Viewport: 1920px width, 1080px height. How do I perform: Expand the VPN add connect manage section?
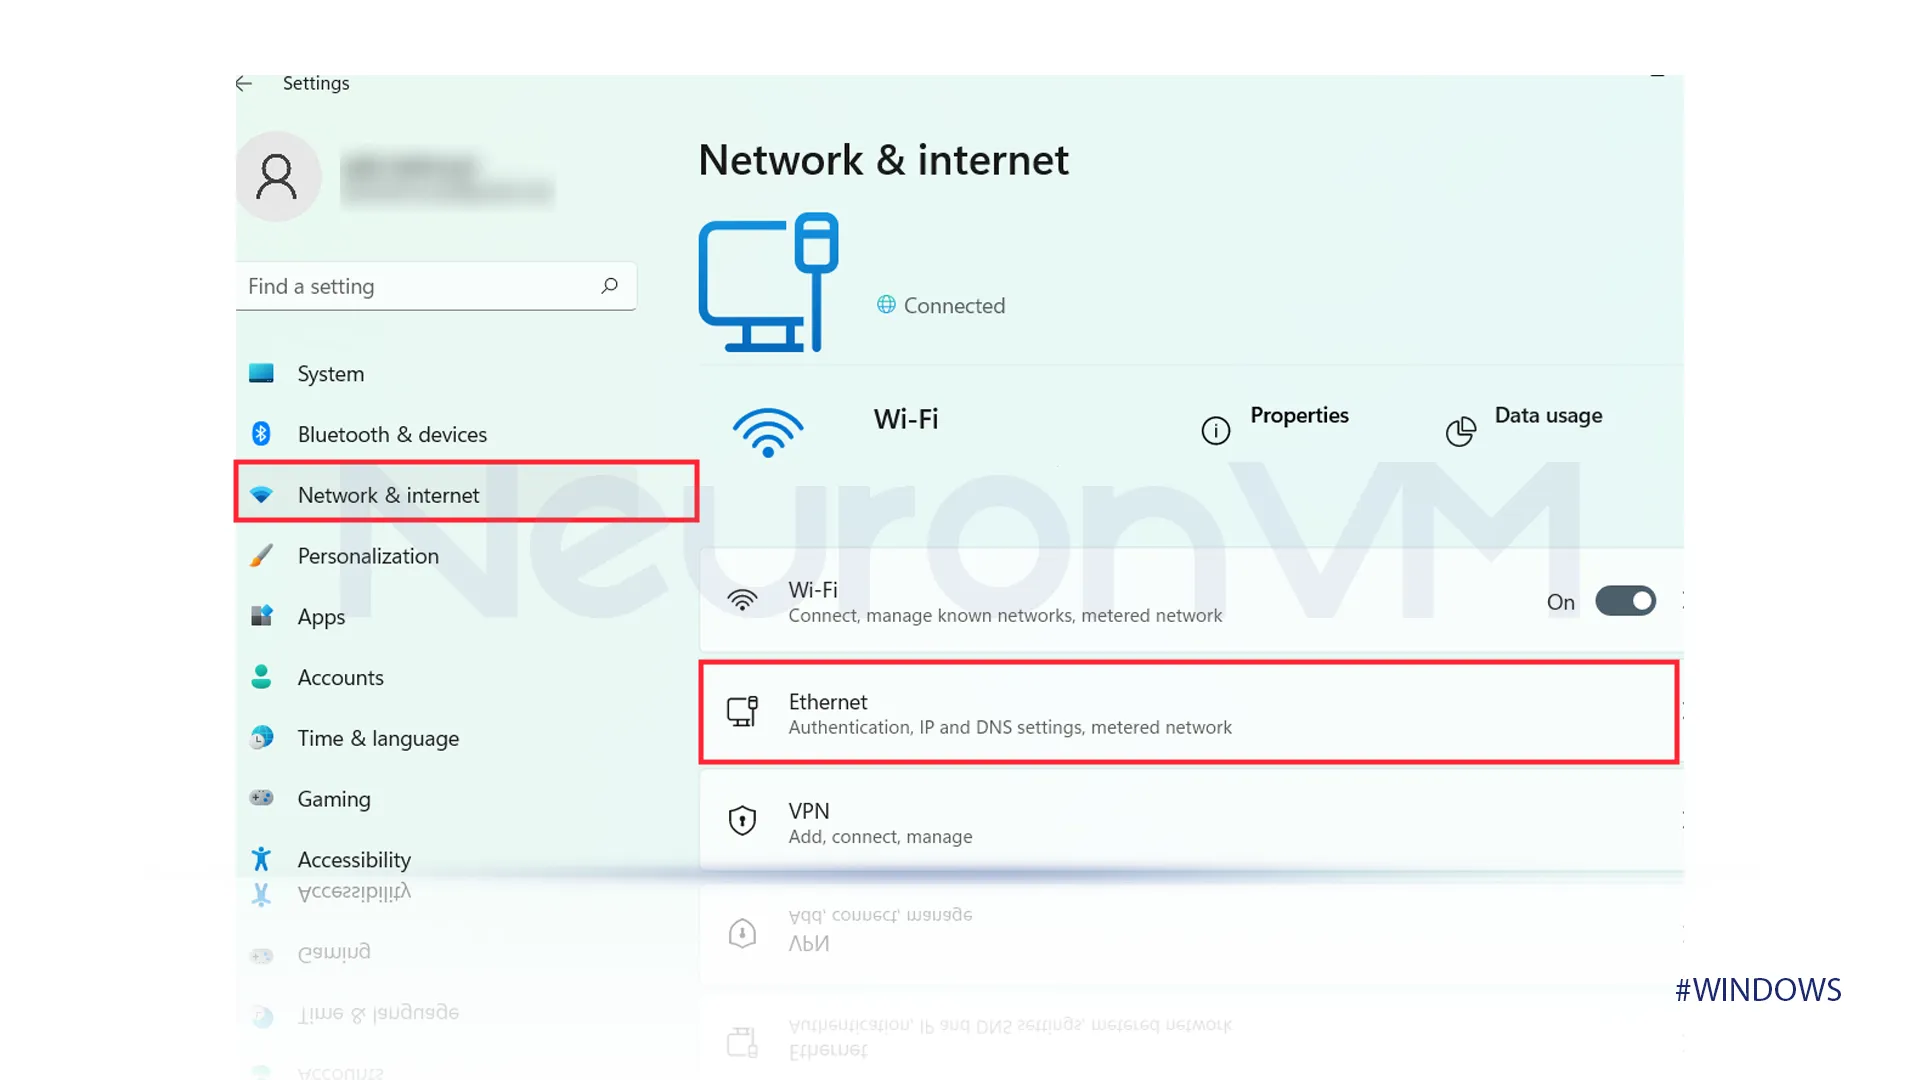coord(1188,820)
